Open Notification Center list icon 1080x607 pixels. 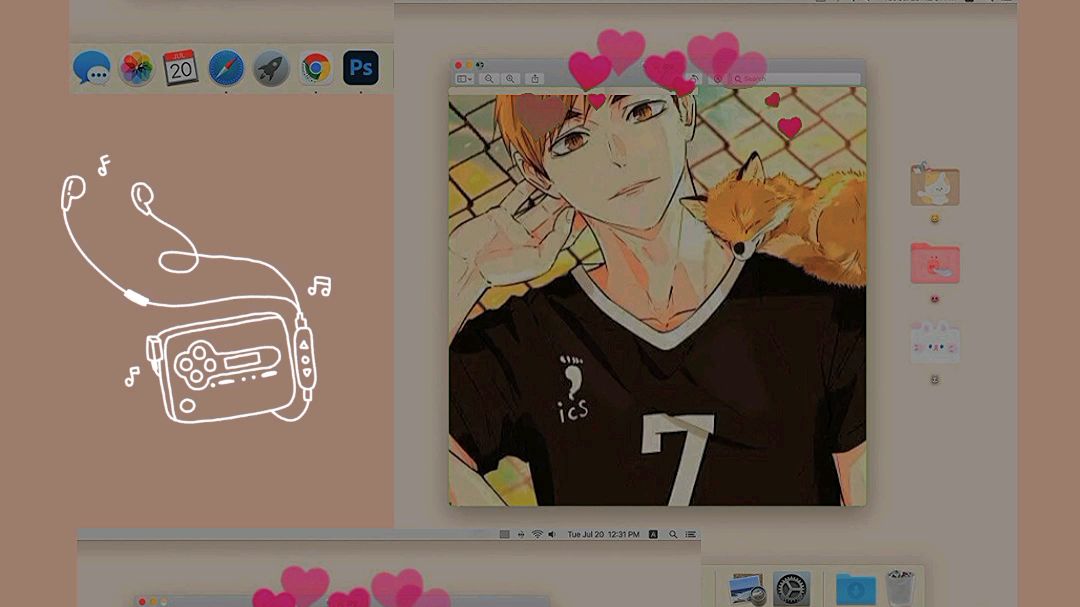click(x=691, y=534)
